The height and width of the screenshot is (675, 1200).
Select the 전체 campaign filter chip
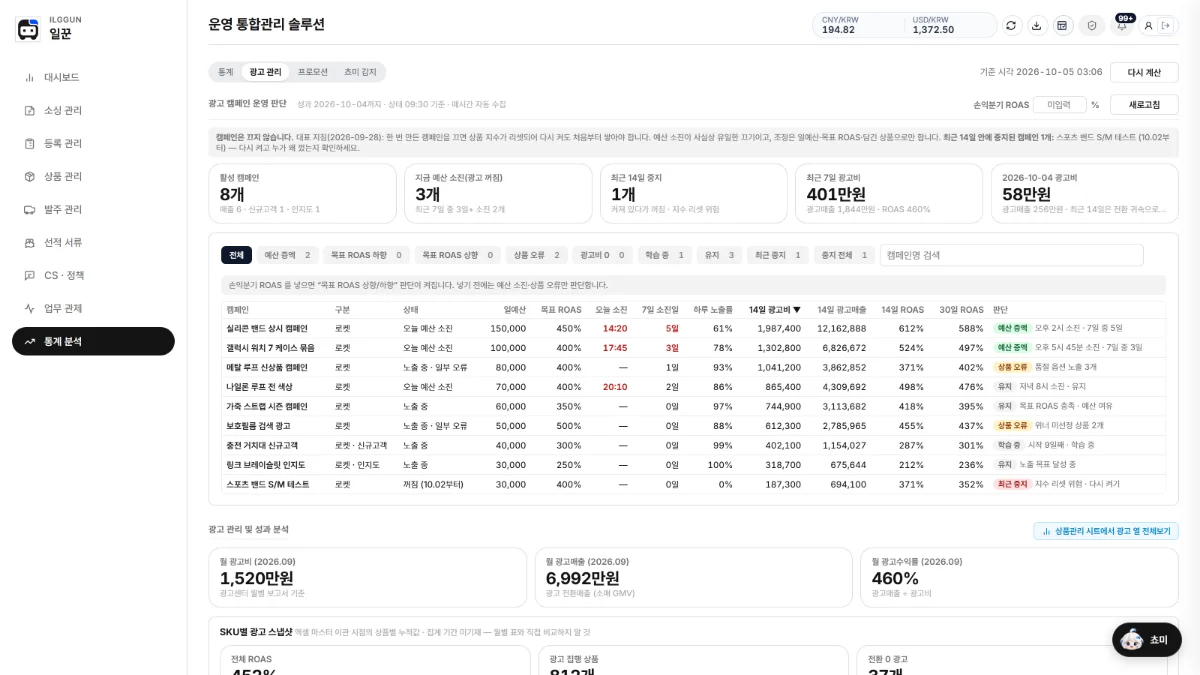[236, 255]
